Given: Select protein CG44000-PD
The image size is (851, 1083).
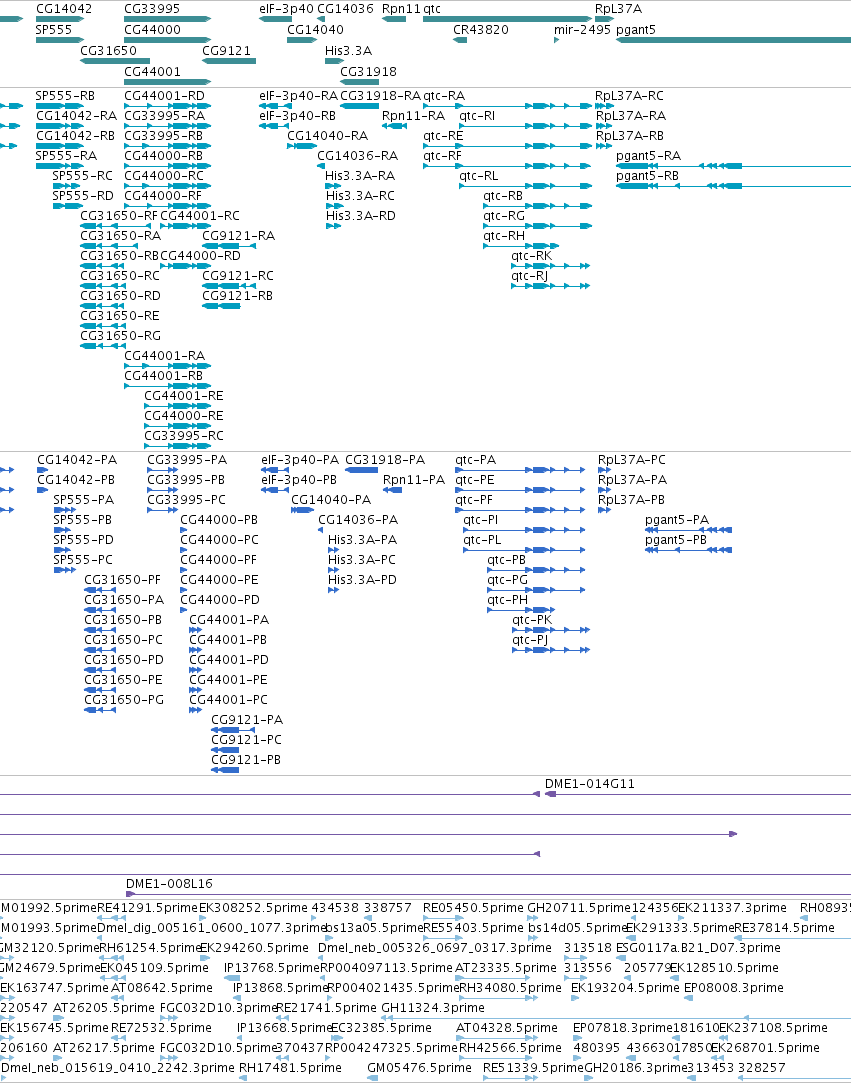Looking at the screenshot, I should [x=220, y=600].
